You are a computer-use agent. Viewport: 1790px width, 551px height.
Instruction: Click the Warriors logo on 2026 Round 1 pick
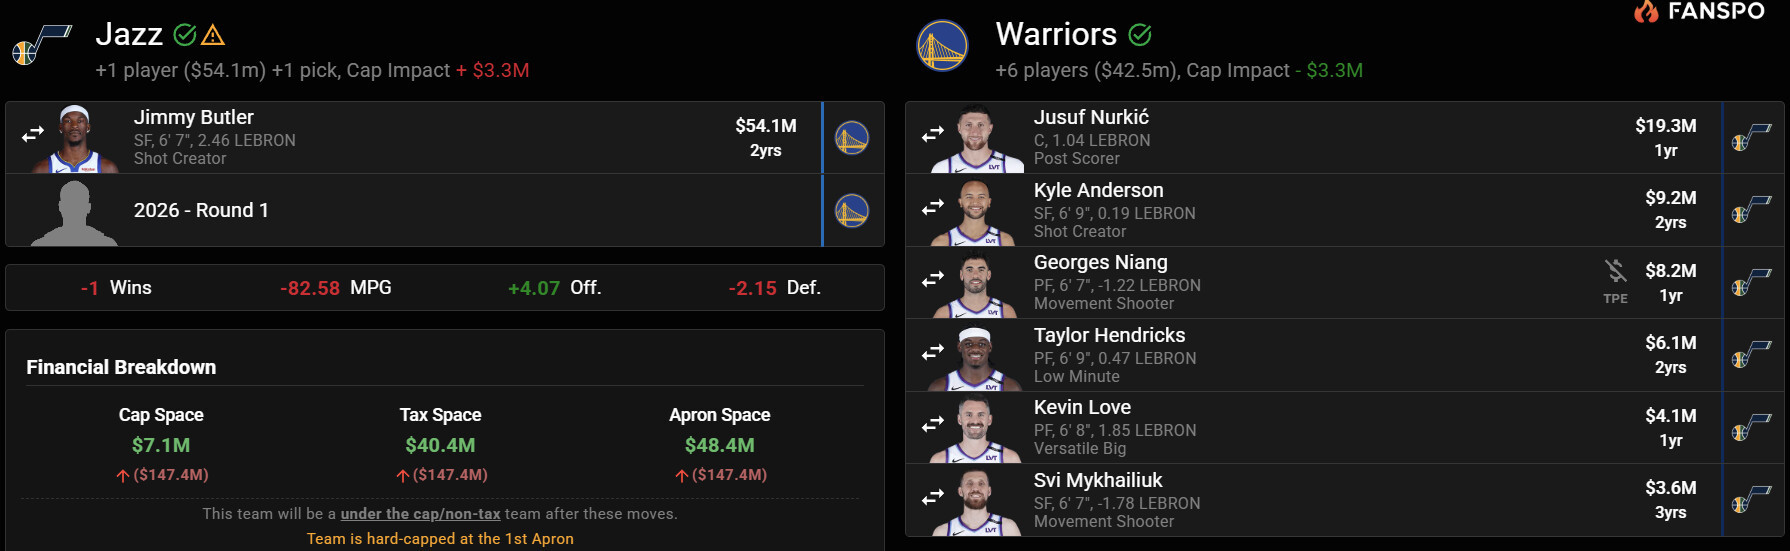(852, 211)
